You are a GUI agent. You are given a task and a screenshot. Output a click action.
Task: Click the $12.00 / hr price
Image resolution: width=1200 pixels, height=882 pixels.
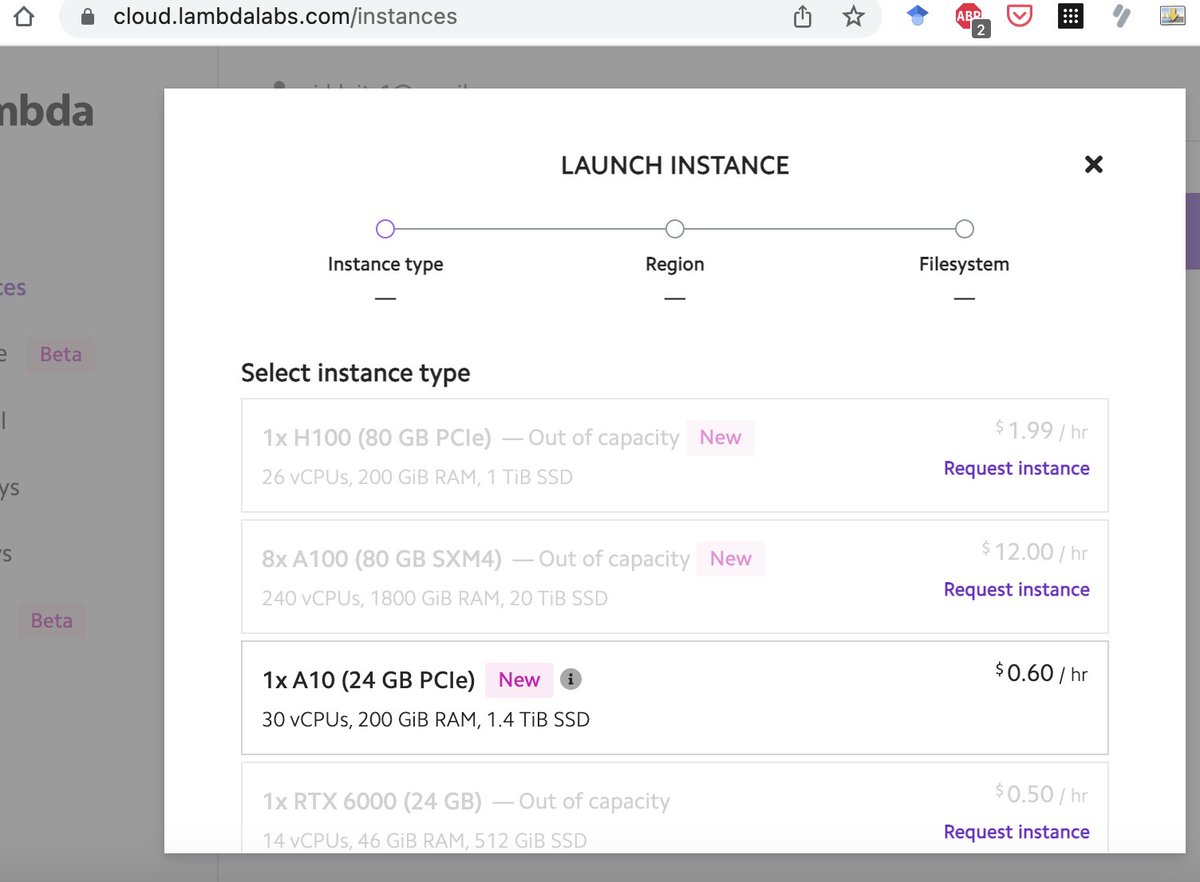(1034, 551)
